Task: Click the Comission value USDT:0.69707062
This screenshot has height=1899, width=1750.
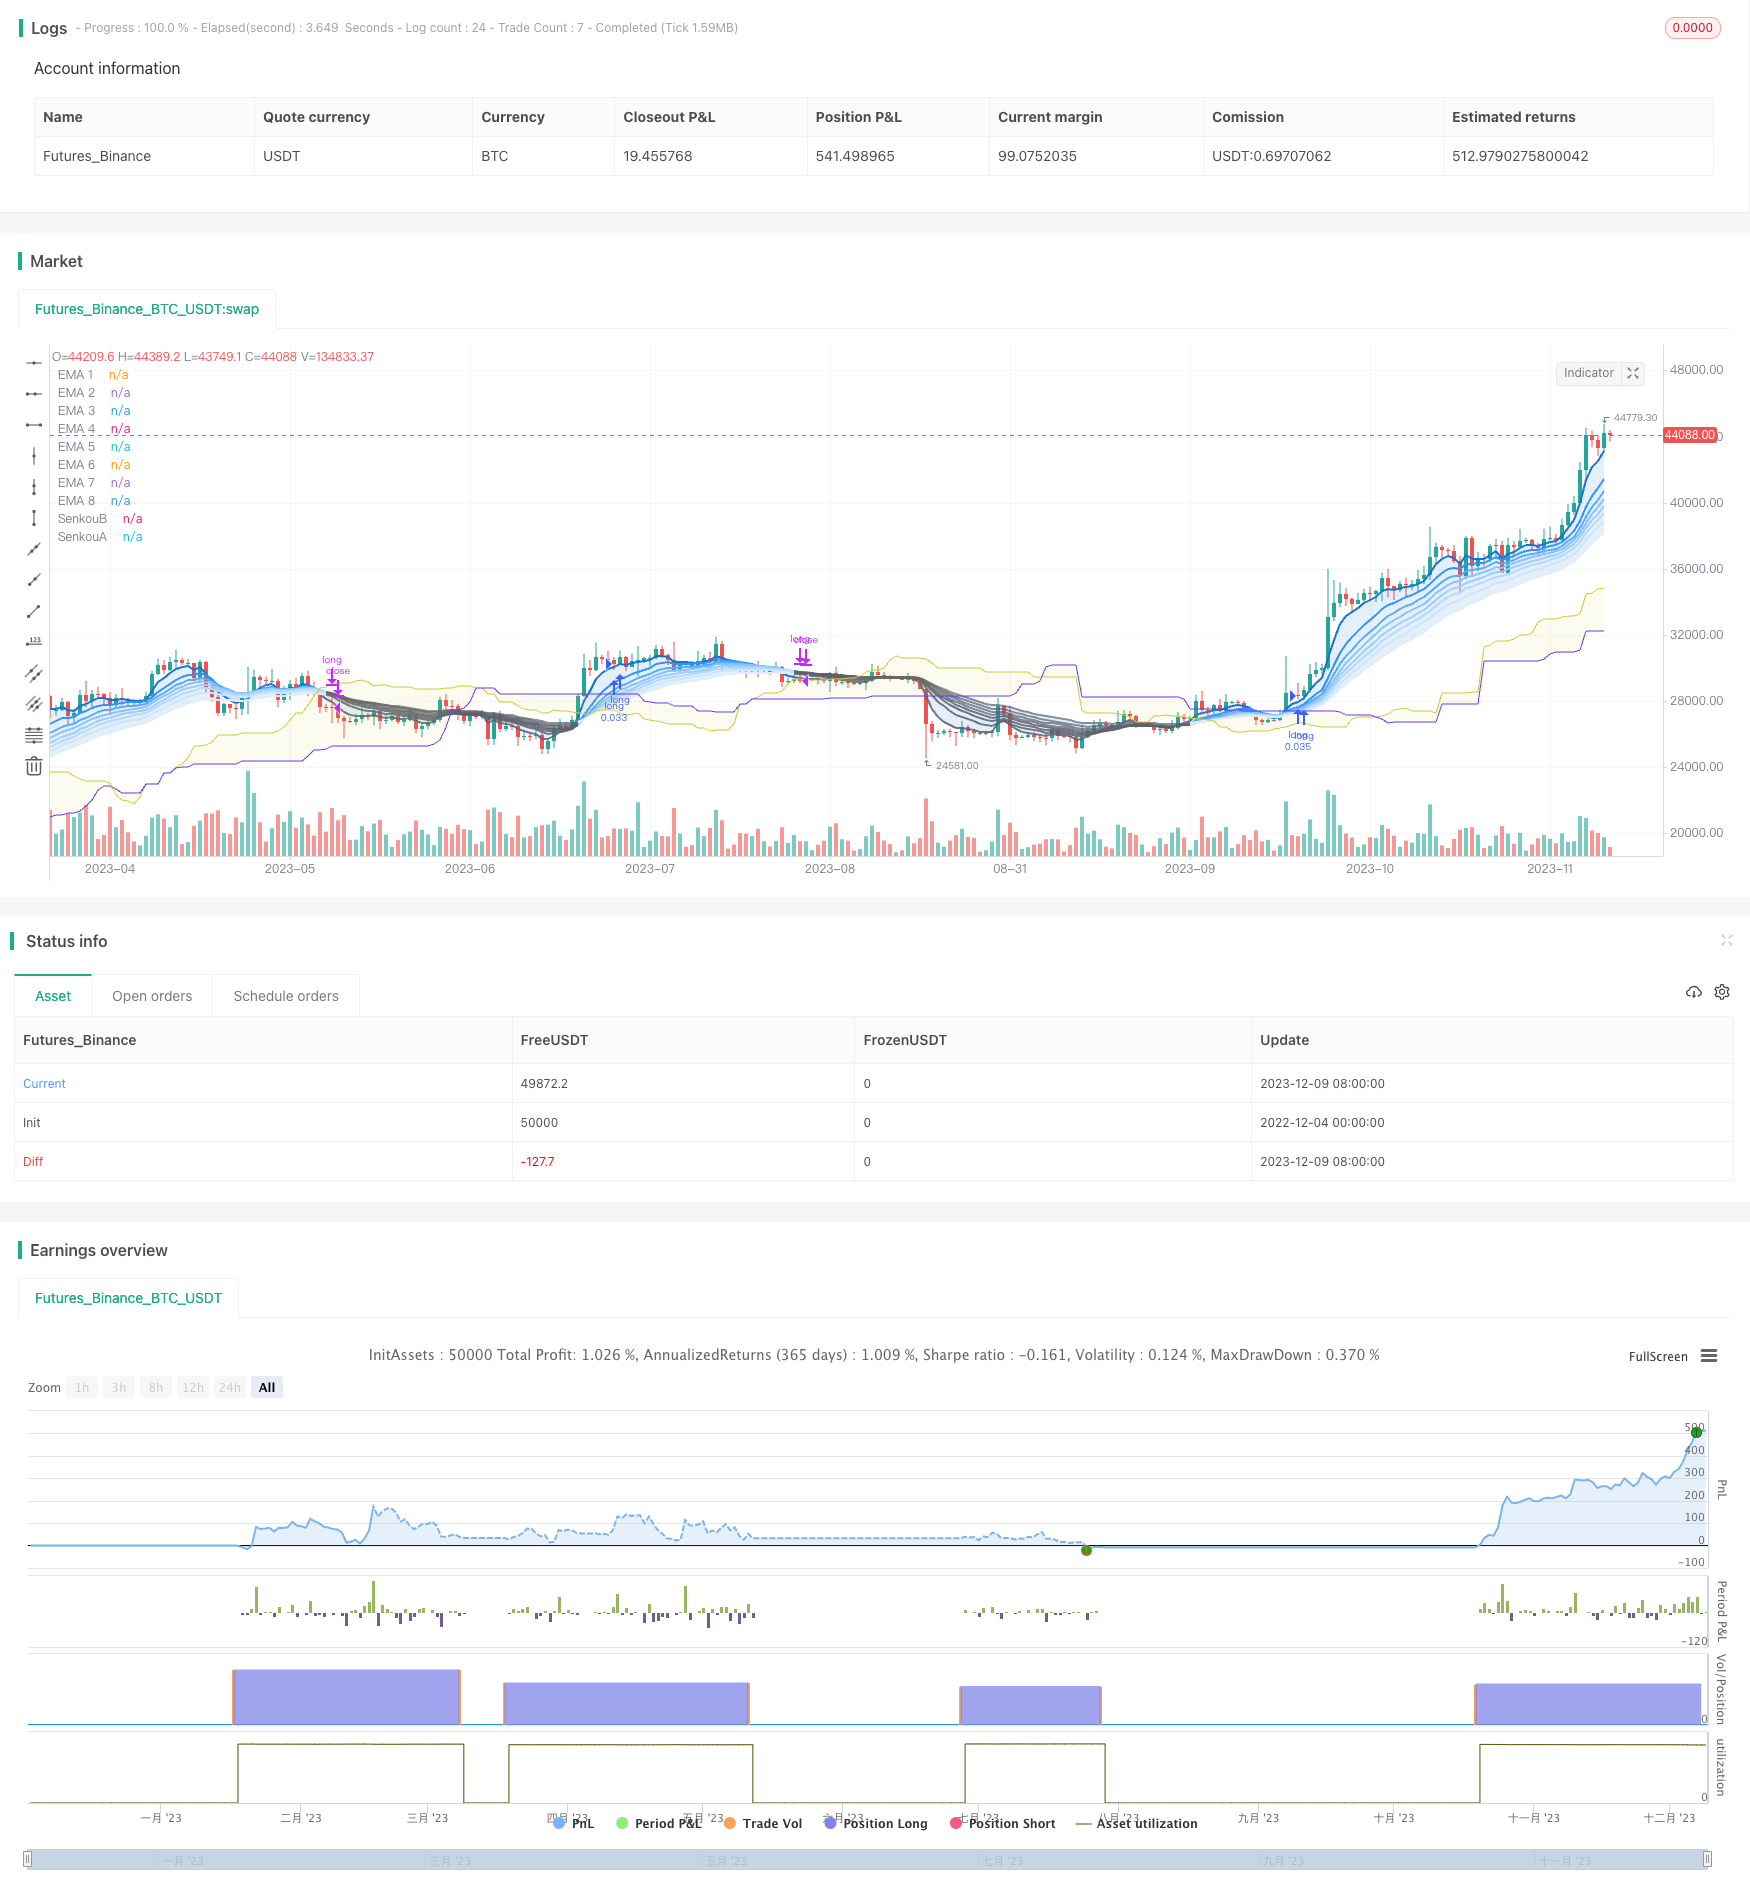Action: click(1272, 156)
